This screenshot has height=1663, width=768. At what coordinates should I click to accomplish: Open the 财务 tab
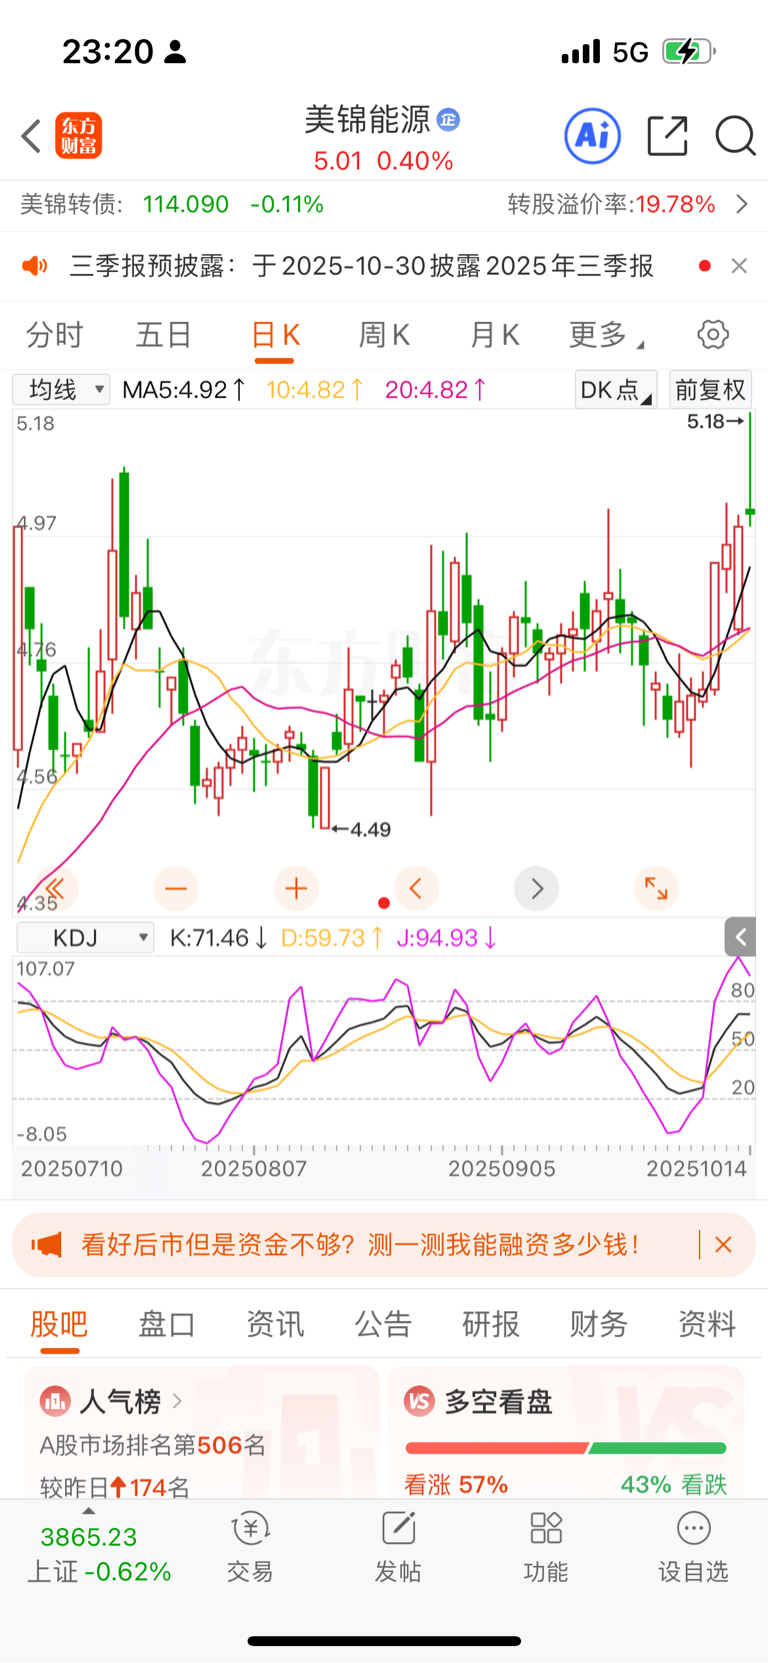[599, 1323]
